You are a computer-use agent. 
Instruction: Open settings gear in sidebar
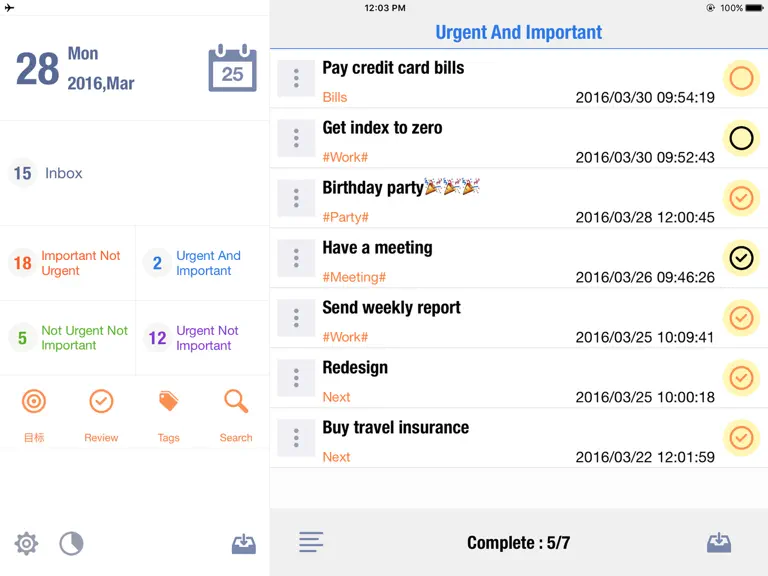click(x=26, y=543)
